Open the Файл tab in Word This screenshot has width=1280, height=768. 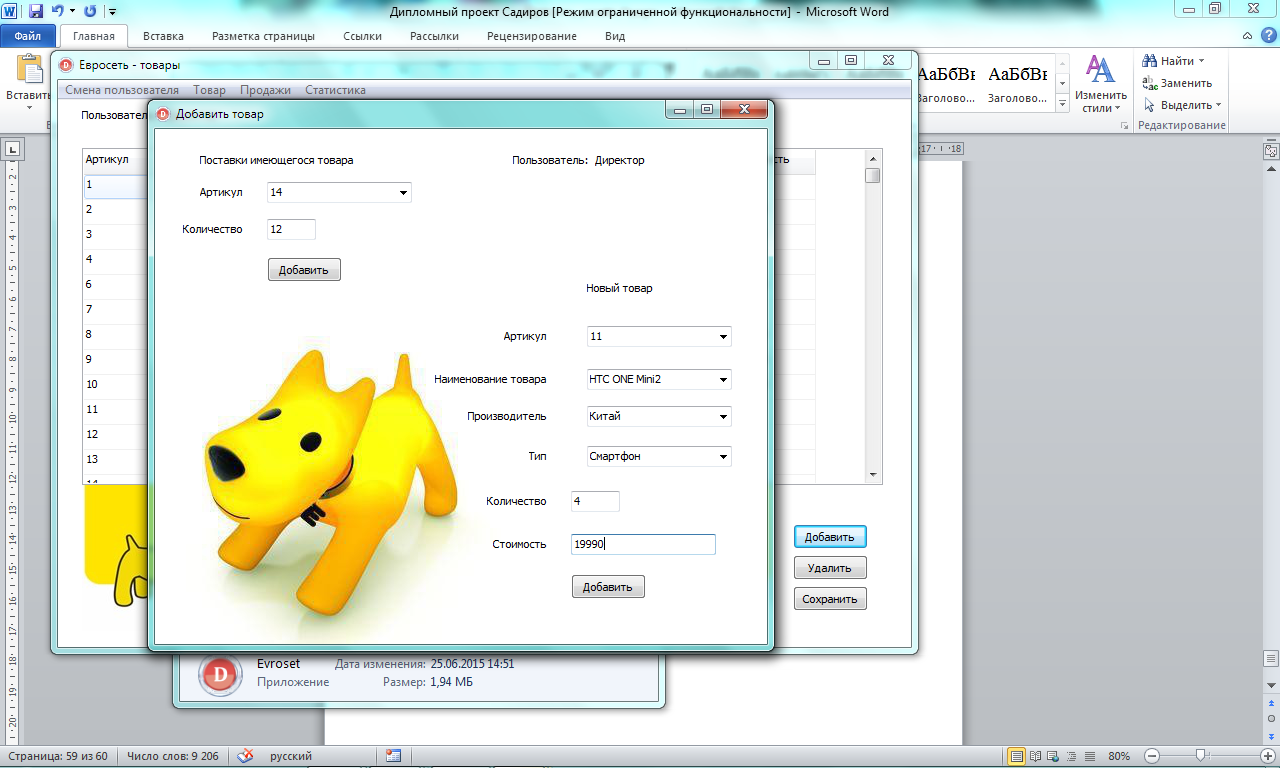pos(27,36)
